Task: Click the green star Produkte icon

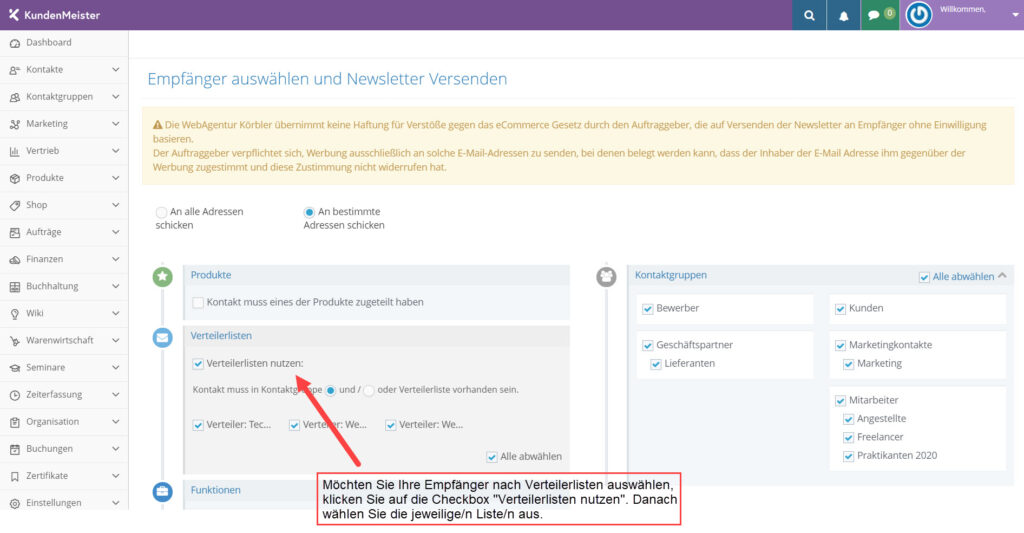Action: (x=163, y=277)
